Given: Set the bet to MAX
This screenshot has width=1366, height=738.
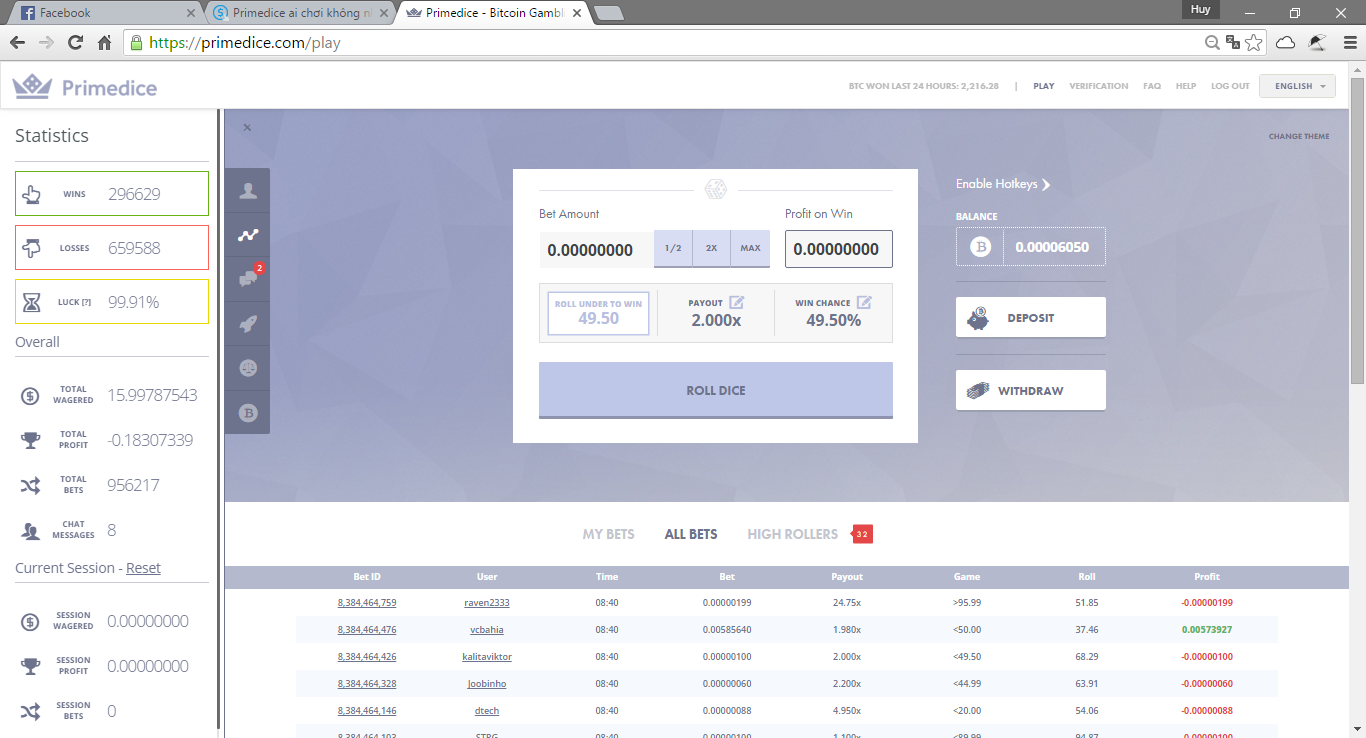Looking at the screenshot, I should [x=750, y=248].
